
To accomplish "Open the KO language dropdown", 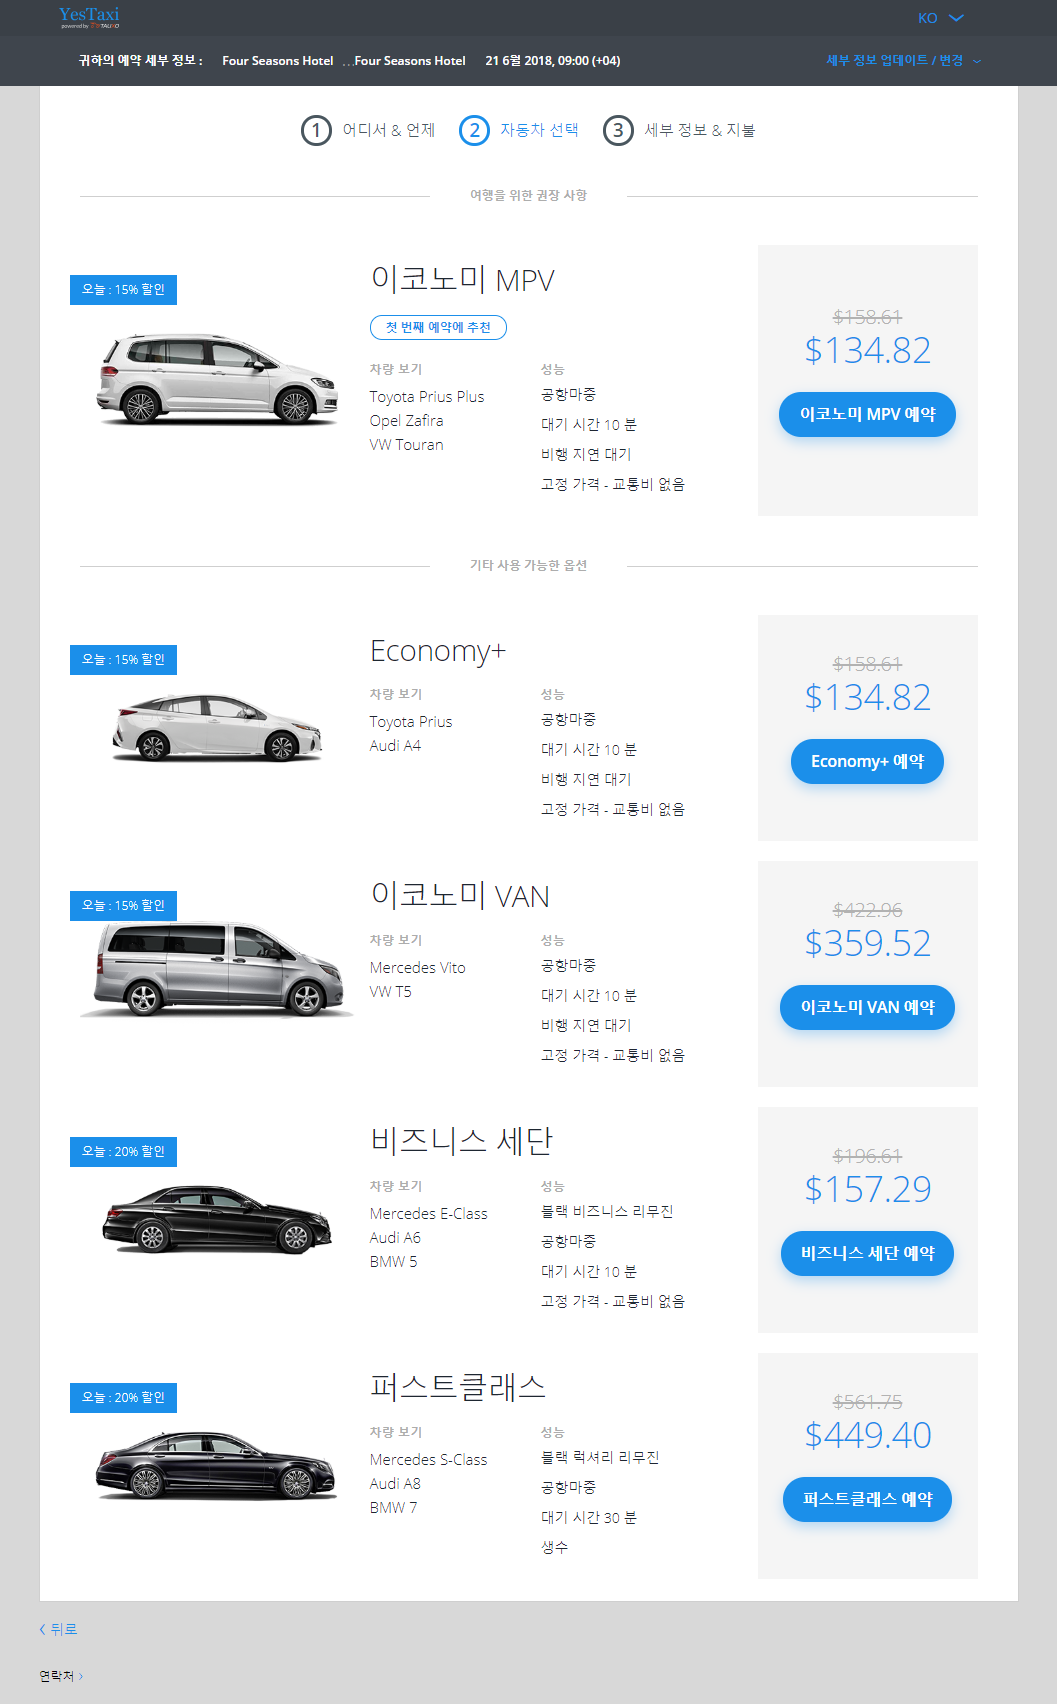I will click(x=940, y=18).
